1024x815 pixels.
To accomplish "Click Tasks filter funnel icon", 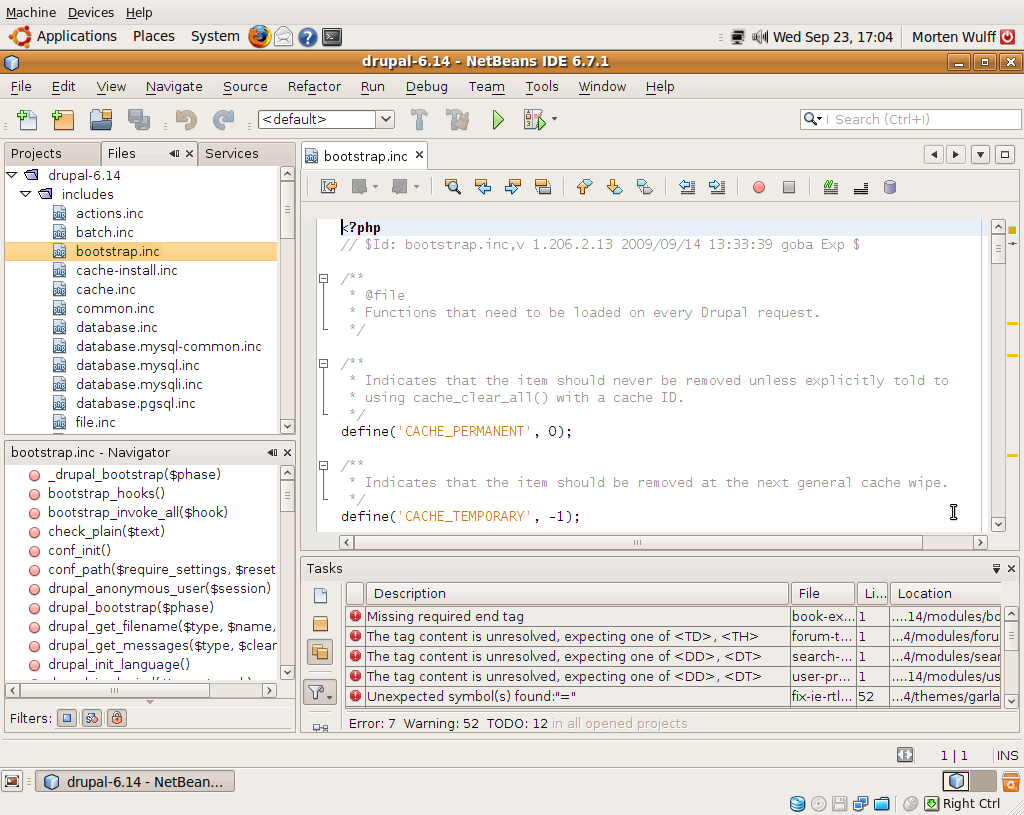I will pyautogui.click(x=320, y=692).
